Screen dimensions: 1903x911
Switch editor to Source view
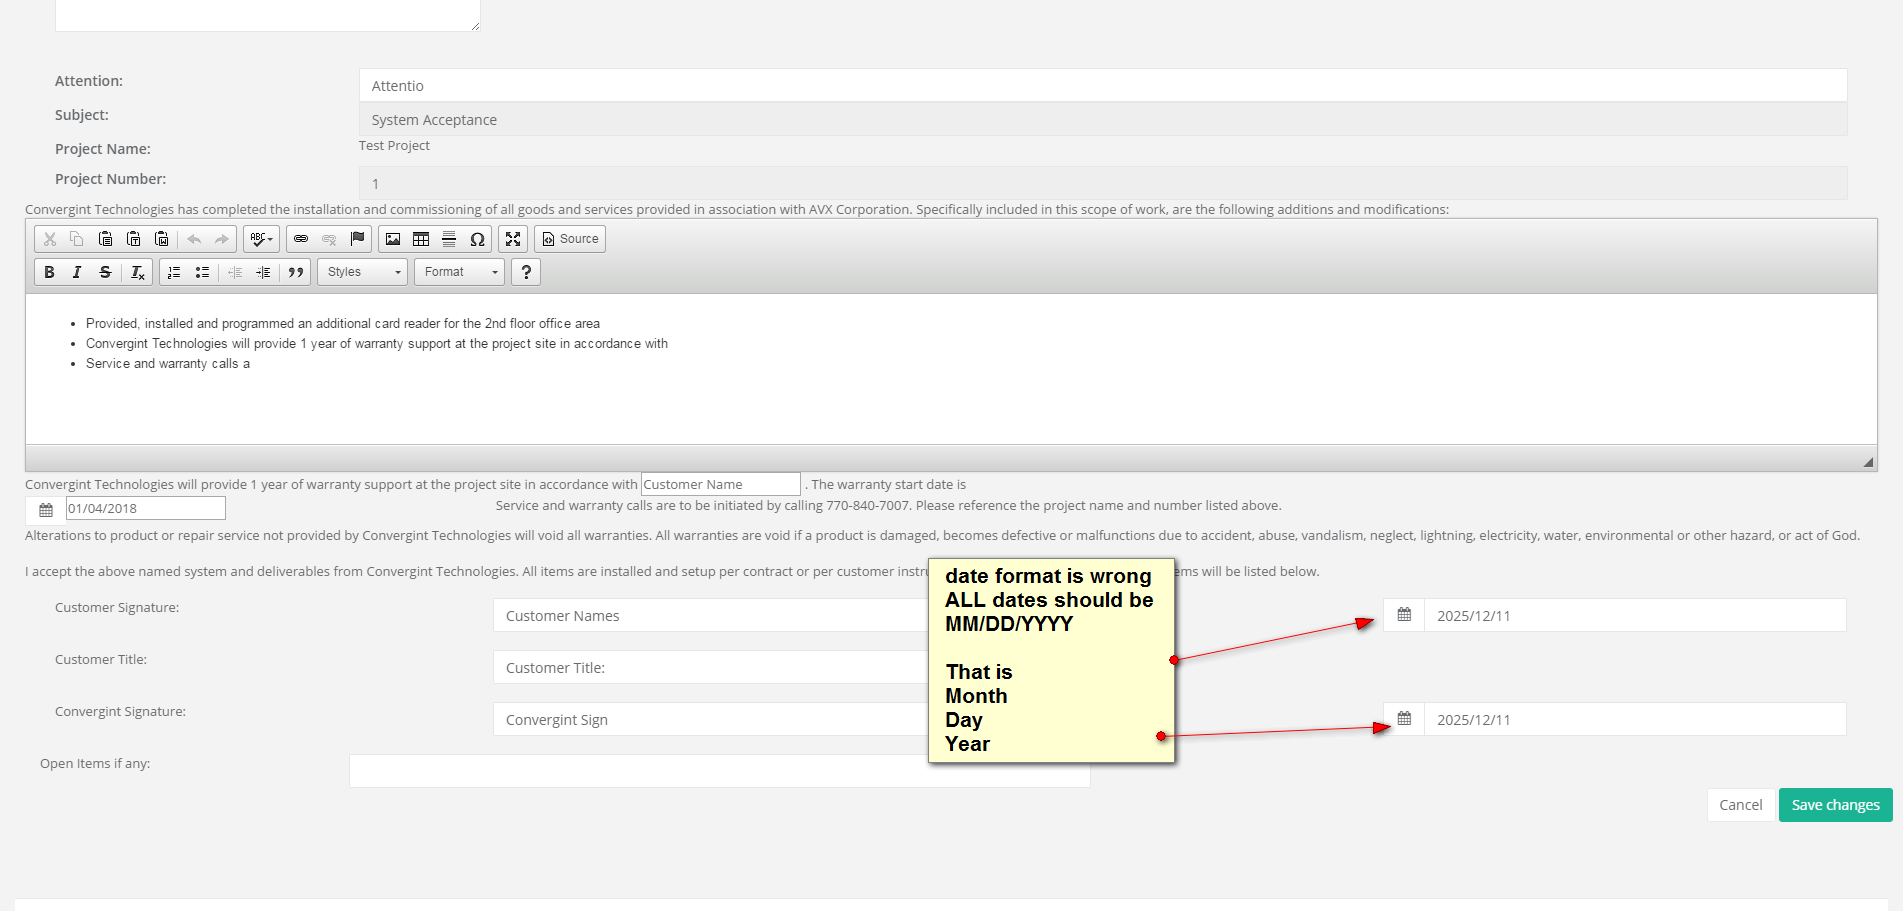[570, 239]
